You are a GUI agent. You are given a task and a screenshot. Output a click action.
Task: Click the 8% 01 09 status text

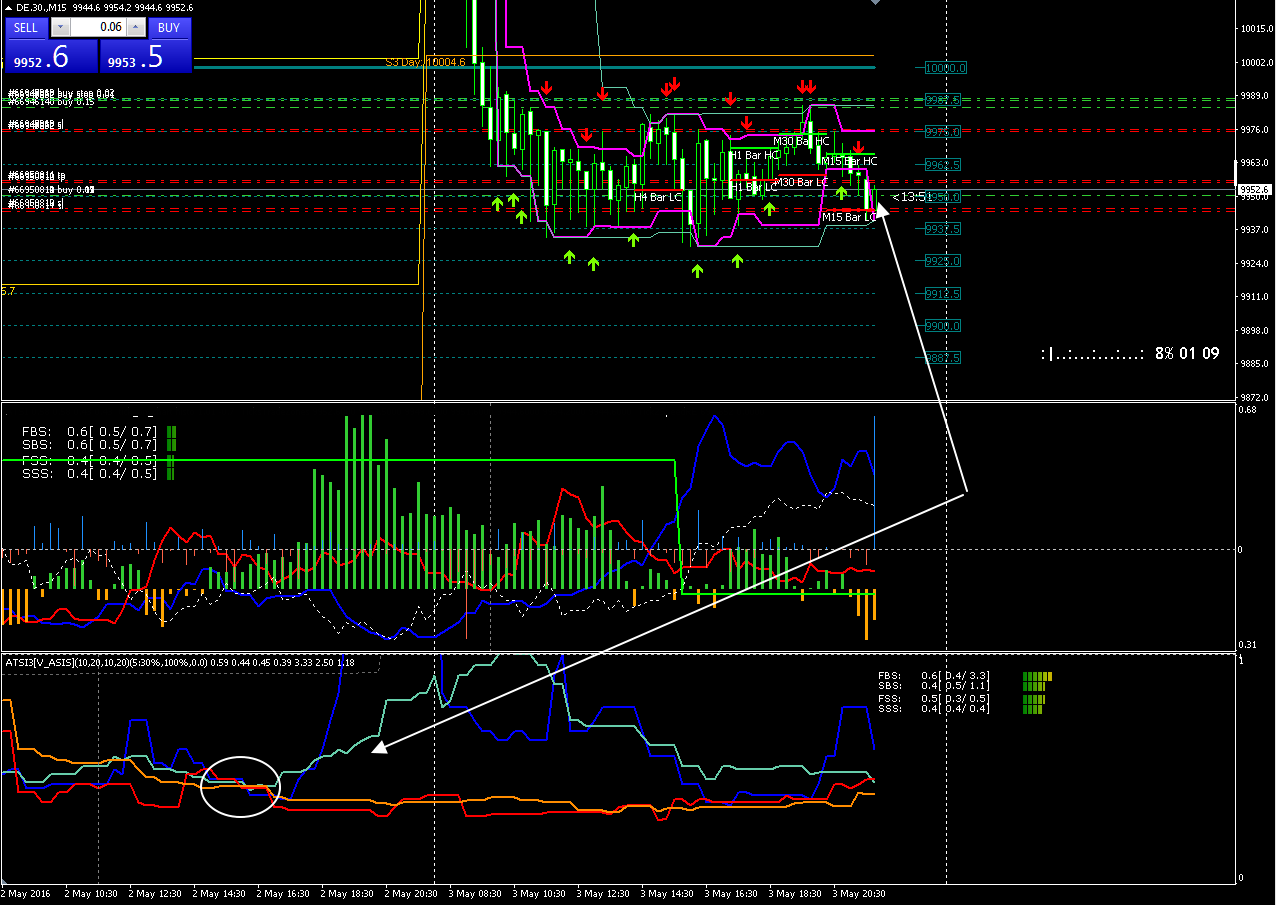coord(1187,353)
